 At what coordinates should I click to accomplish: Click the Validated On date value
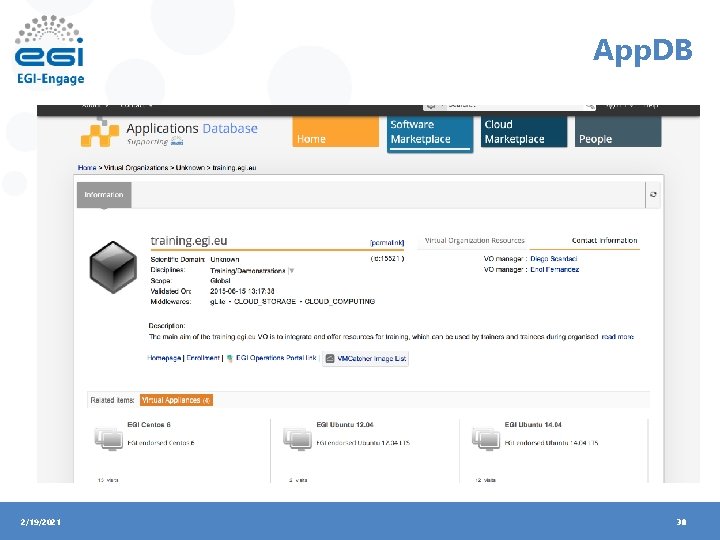[x=242, y=291]
